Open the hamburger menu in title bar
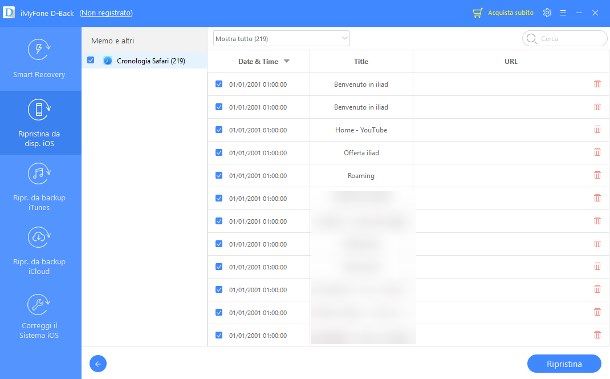The height and width of the screenshot is (379, 610). 563,13
